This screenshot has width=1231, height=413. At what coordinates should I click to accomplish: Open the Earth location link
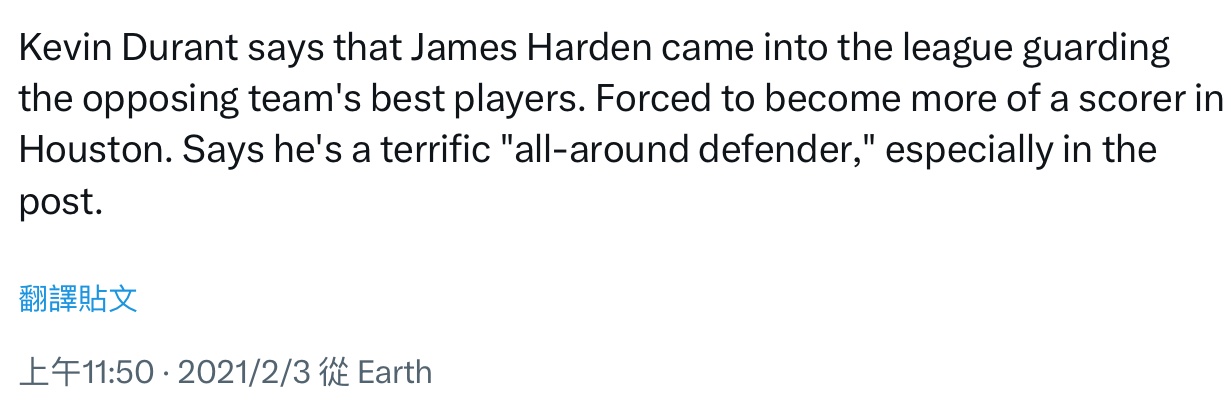click(394, 373)
